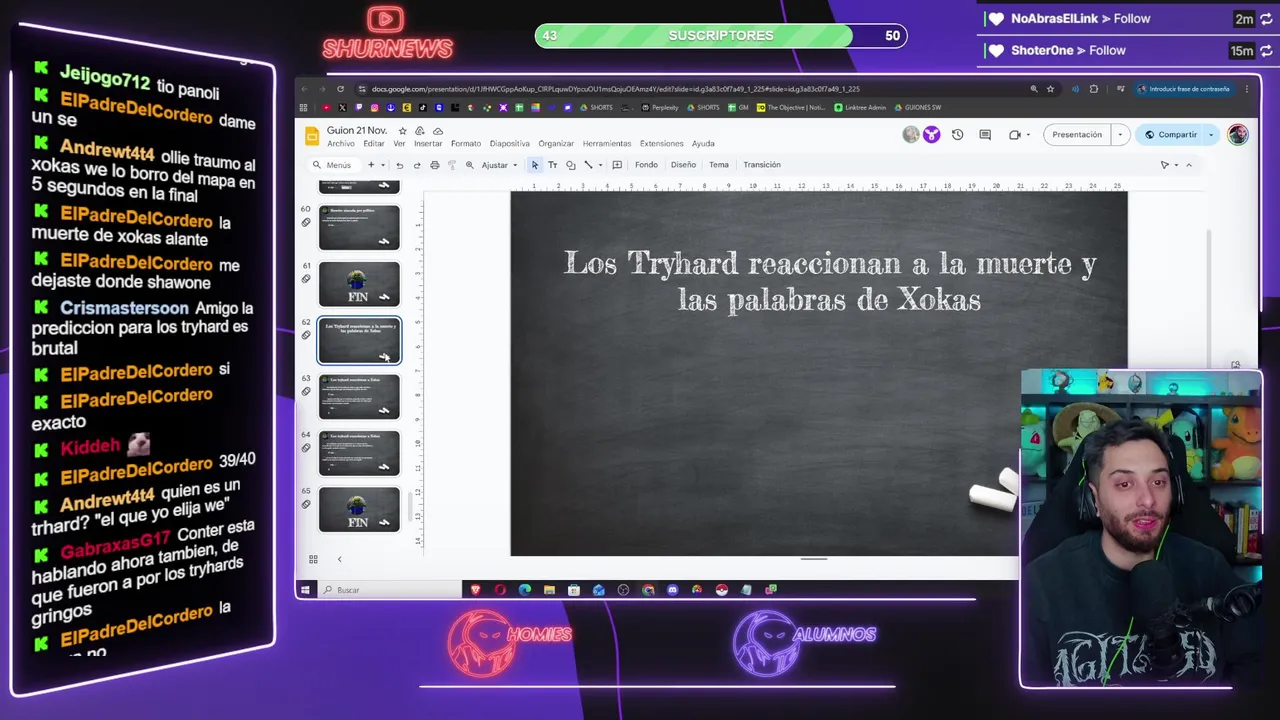The height and width of the screenshot is (720, 1280).
Task: Open the Formato menu
Action: (x=466, y=144)
